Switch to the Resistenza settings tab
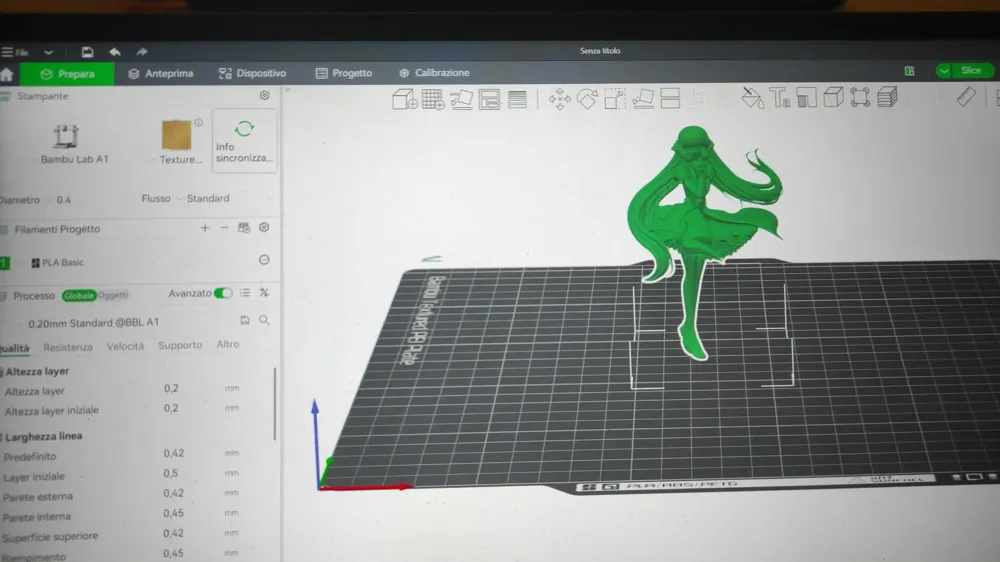The image size is (1000, 562). point(68,347)
